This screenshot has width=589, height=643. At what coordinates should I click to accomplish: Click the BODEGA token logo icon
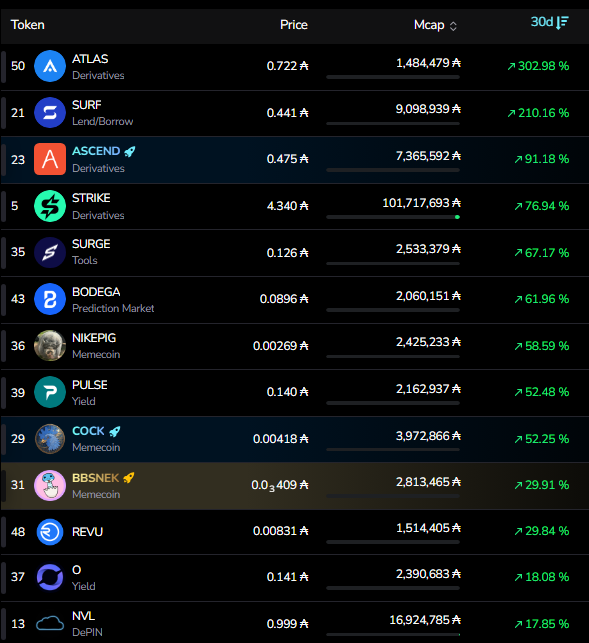click(x=50, y=299)
